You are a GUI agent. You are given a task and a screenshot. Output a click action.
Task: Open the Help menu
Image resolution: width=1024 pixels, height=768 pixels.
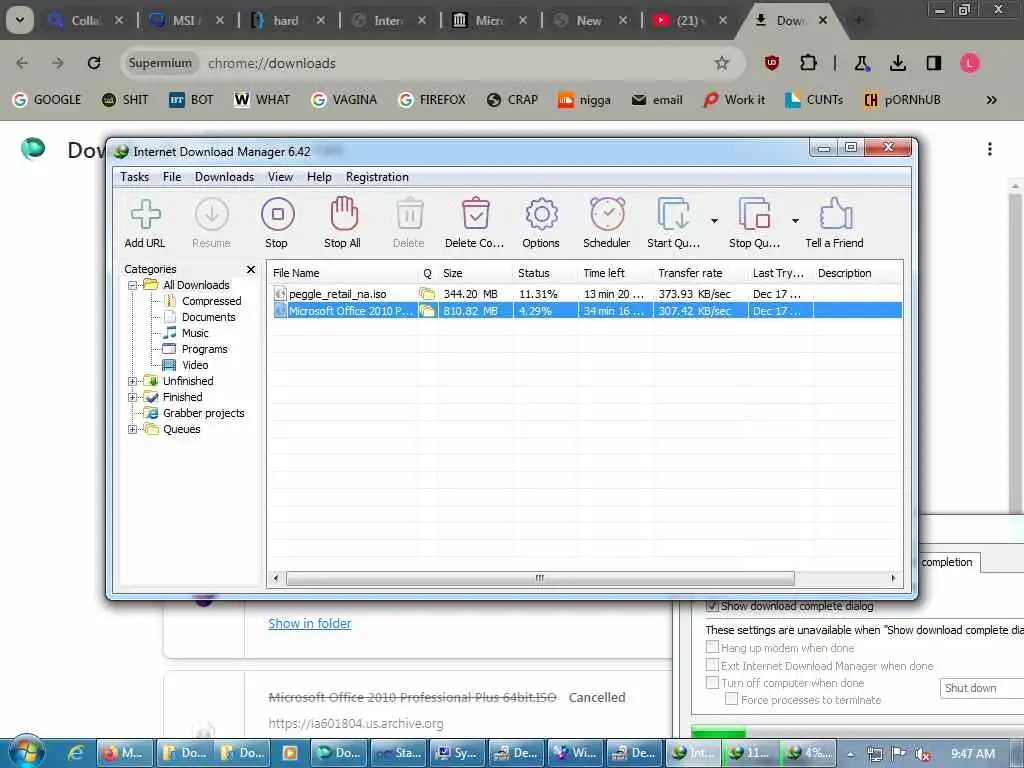click(x=319, y=177)
